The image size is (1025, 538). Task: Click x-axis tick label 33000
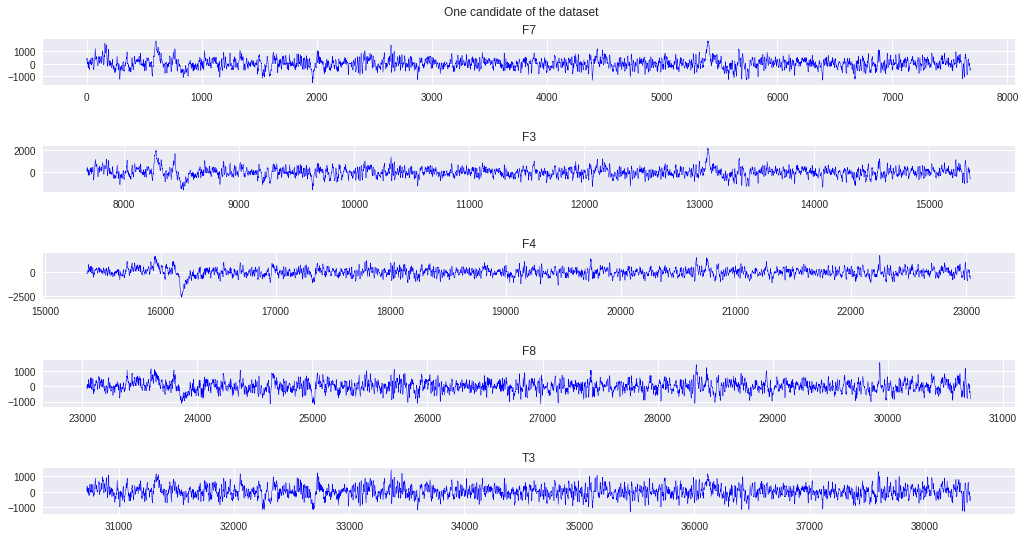[x=349, y=526]
